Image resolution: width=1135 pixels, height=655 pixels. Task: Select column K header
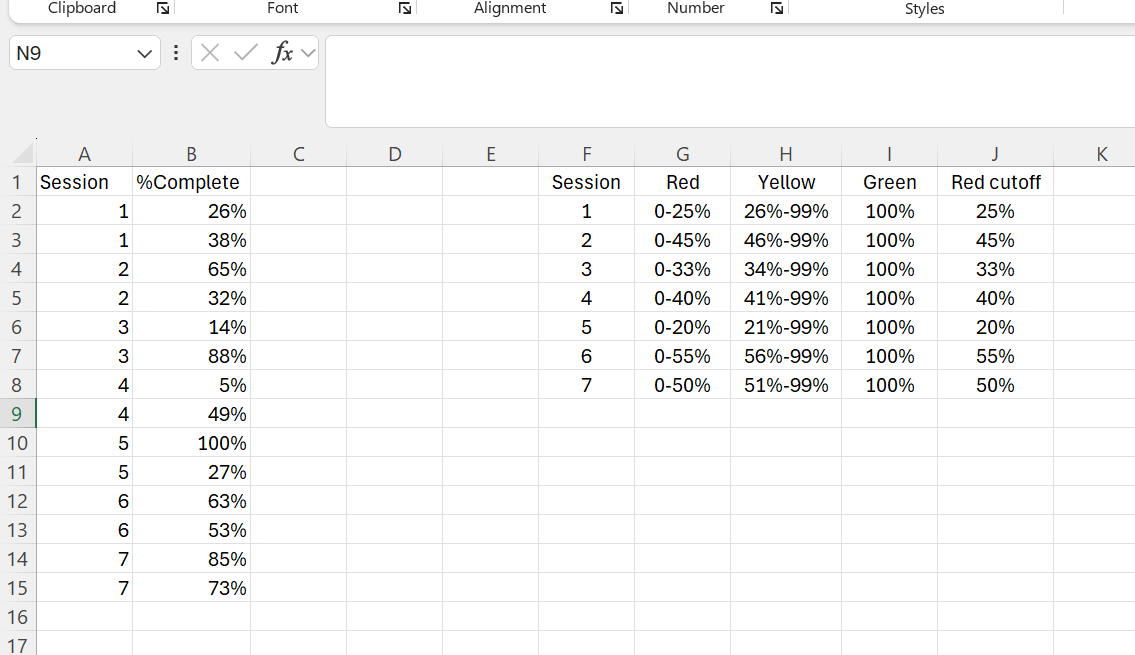[1102, 154]
